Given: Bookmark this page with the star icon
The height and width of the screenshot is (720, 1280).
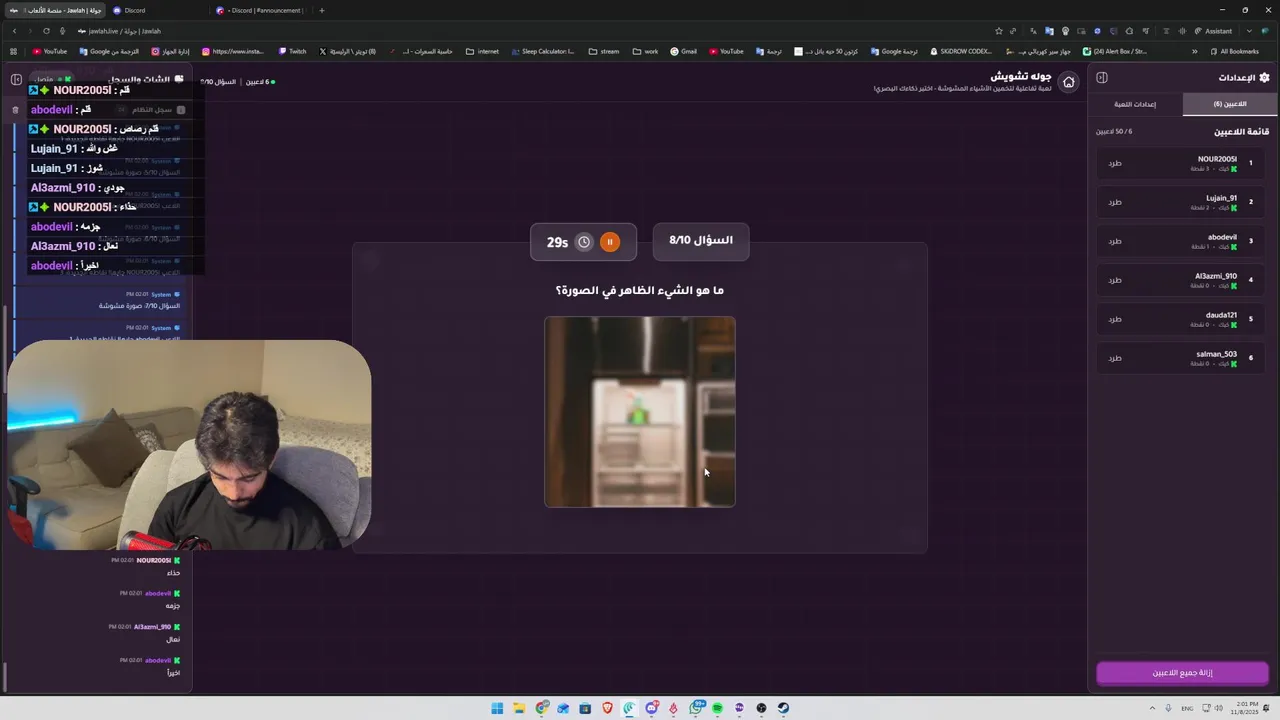Looking at the screenshot, I should click(998, 31).
